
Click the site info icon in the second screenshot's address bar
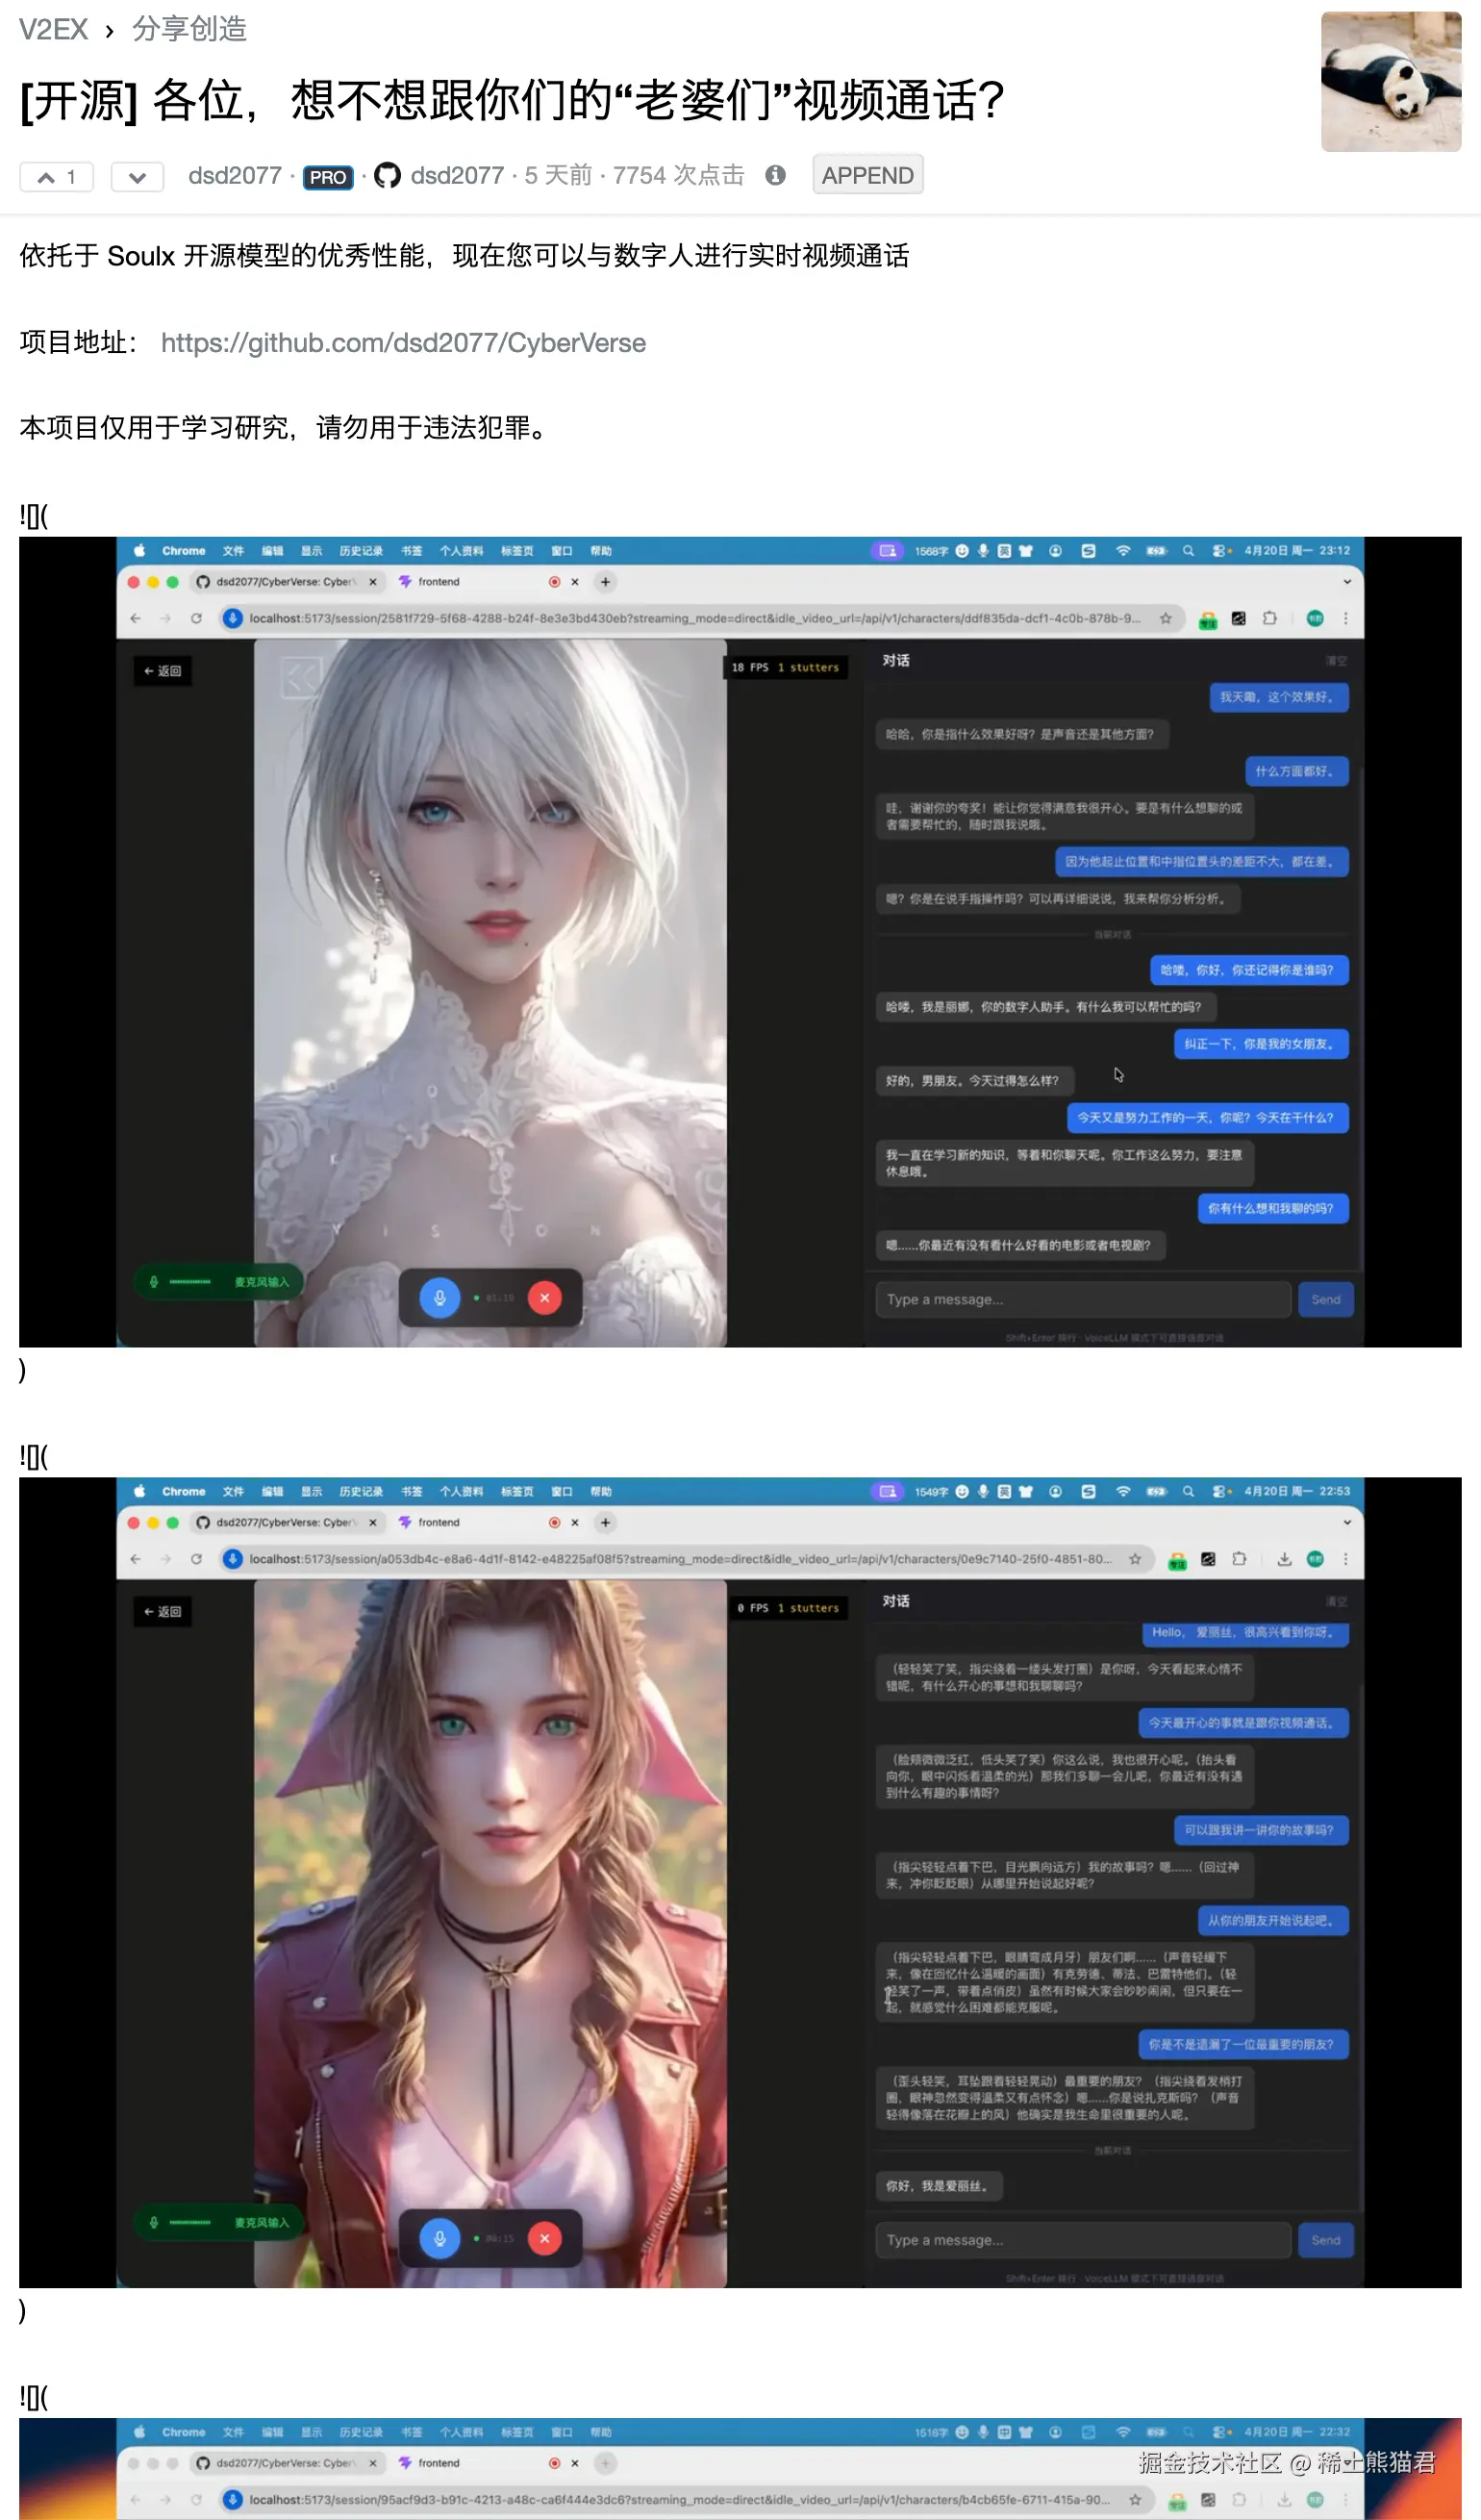pos(233,1559)
